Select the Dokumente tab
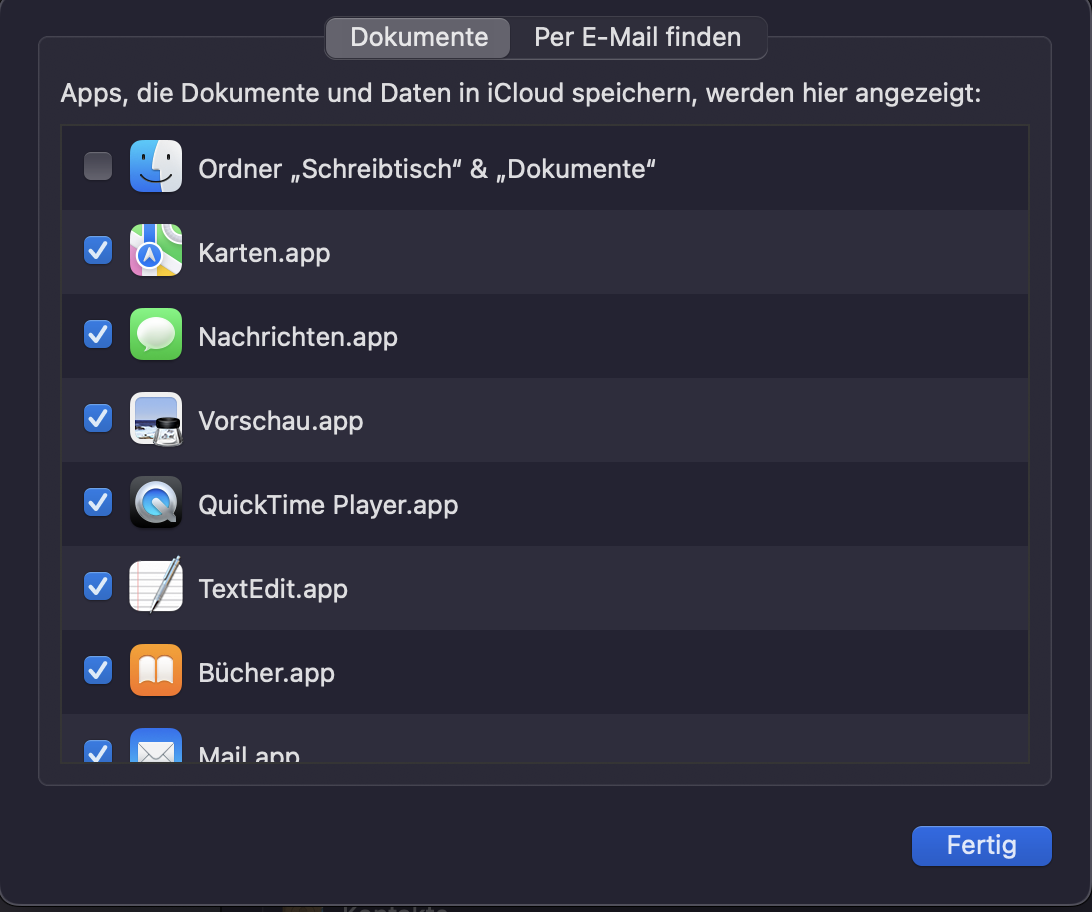This screenshot has width=1092, height=912. point(416,37)
